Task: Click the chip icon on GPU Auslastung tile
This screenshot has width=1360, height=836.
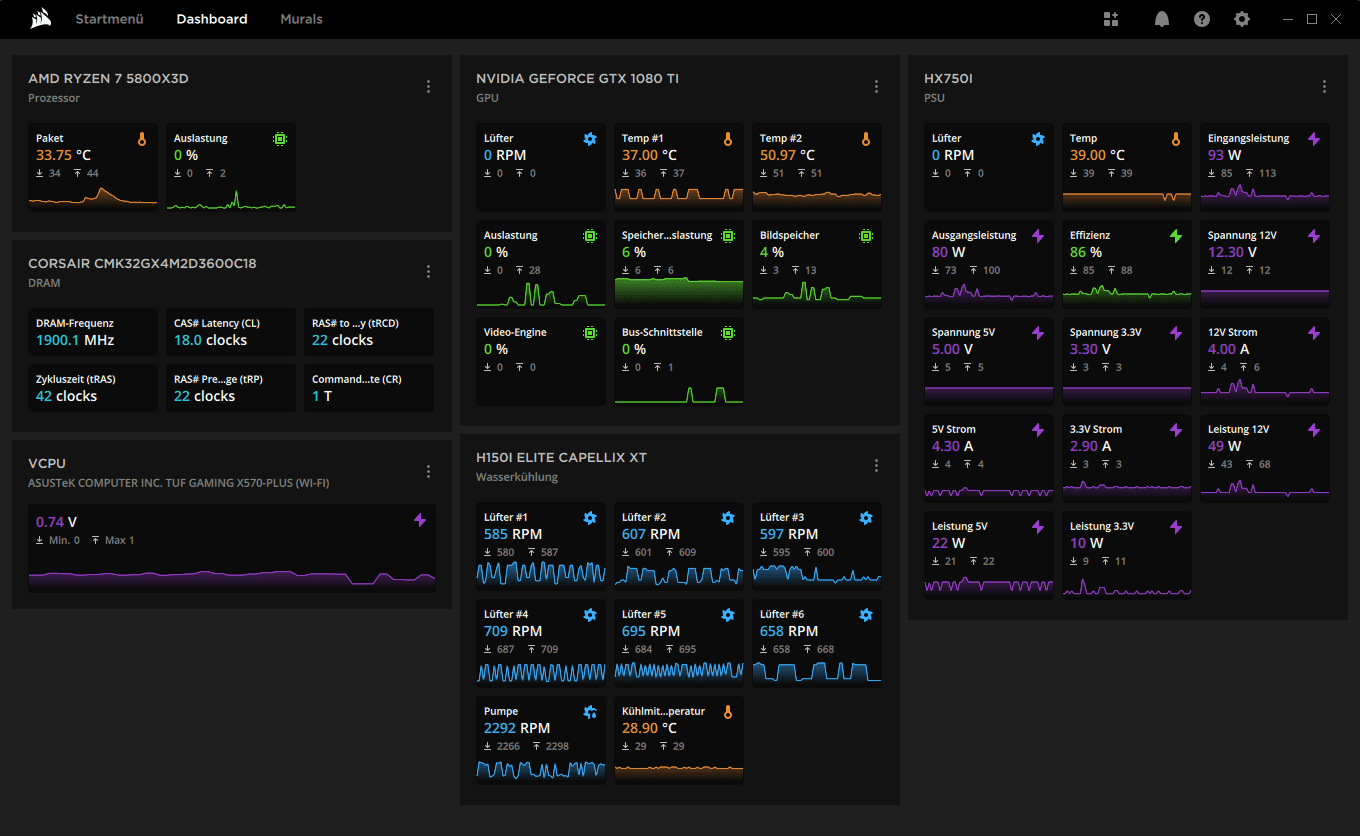Action: tap(590, 236)
